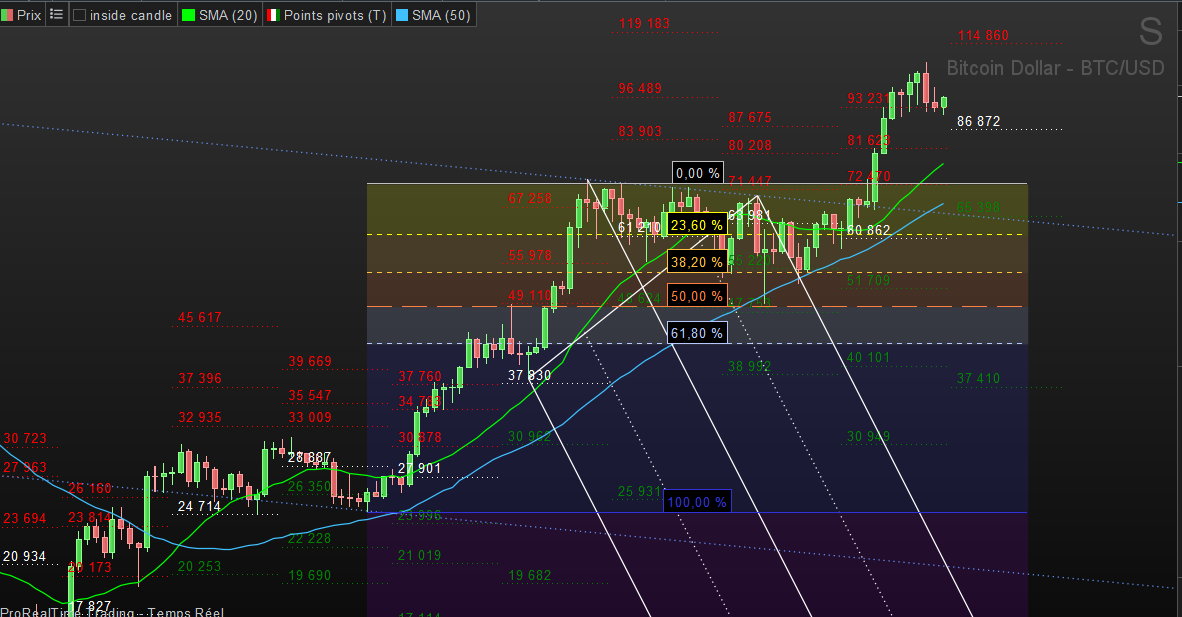This screenshot has width=1182, height=617.
Task: Select the SMA (50) indicator label
Action: tap(441, 16)
